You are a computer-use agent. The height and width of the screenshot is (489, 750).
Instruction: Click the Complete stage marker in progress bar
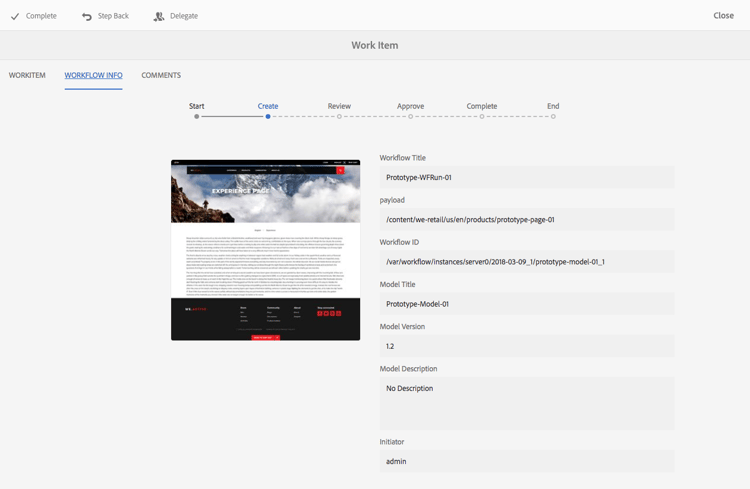pyautogui.click(x=482, y=116)
